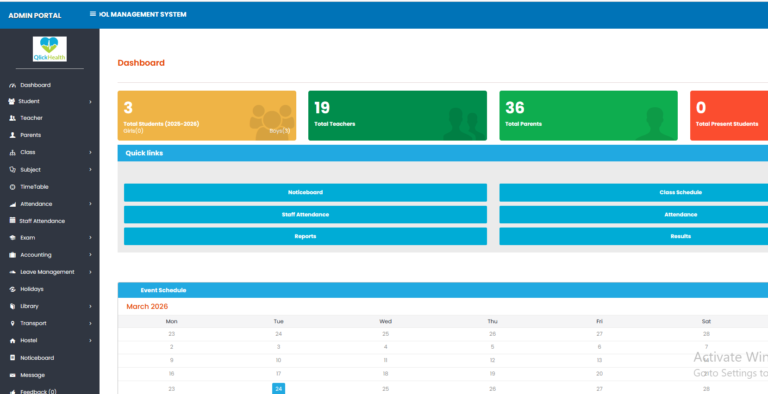Click the Tue column header in calendar

279,321
